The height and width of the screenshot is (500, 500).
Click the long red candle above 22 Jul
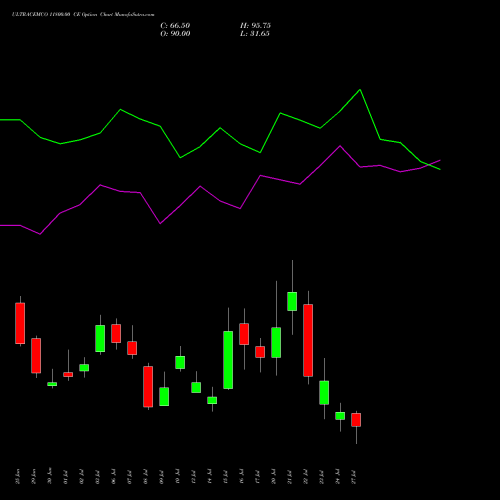click(308, 340)
